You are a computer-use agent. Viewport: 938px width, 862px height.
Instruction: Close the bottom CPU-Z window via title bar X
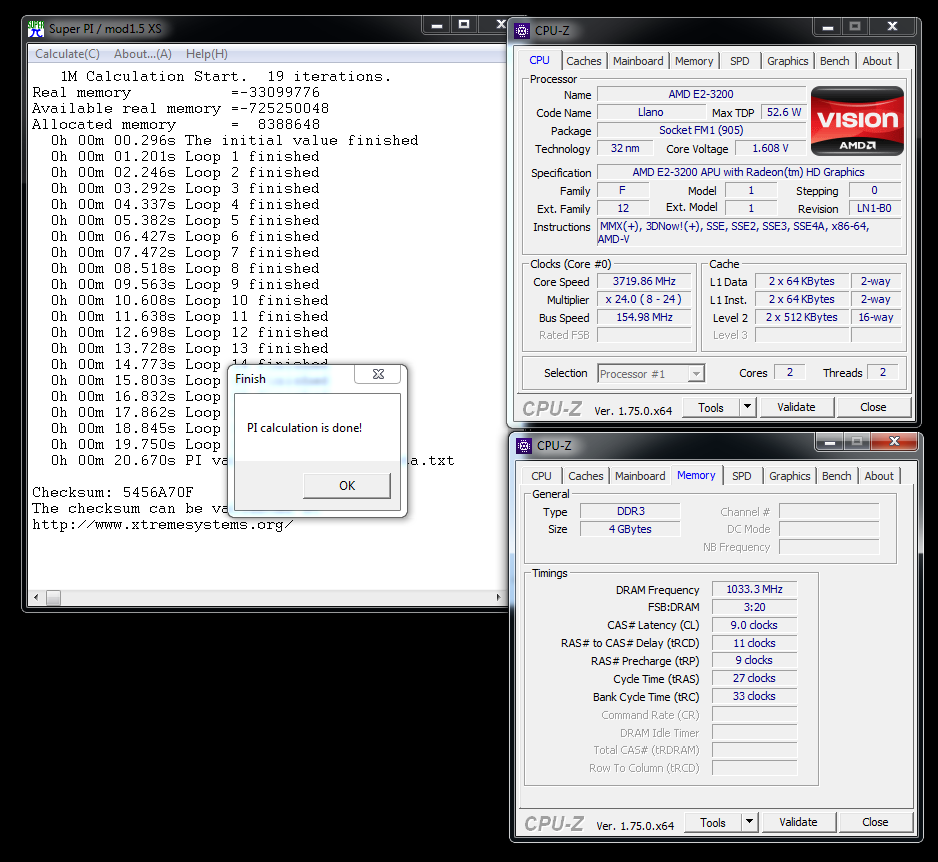click(894, 441)
